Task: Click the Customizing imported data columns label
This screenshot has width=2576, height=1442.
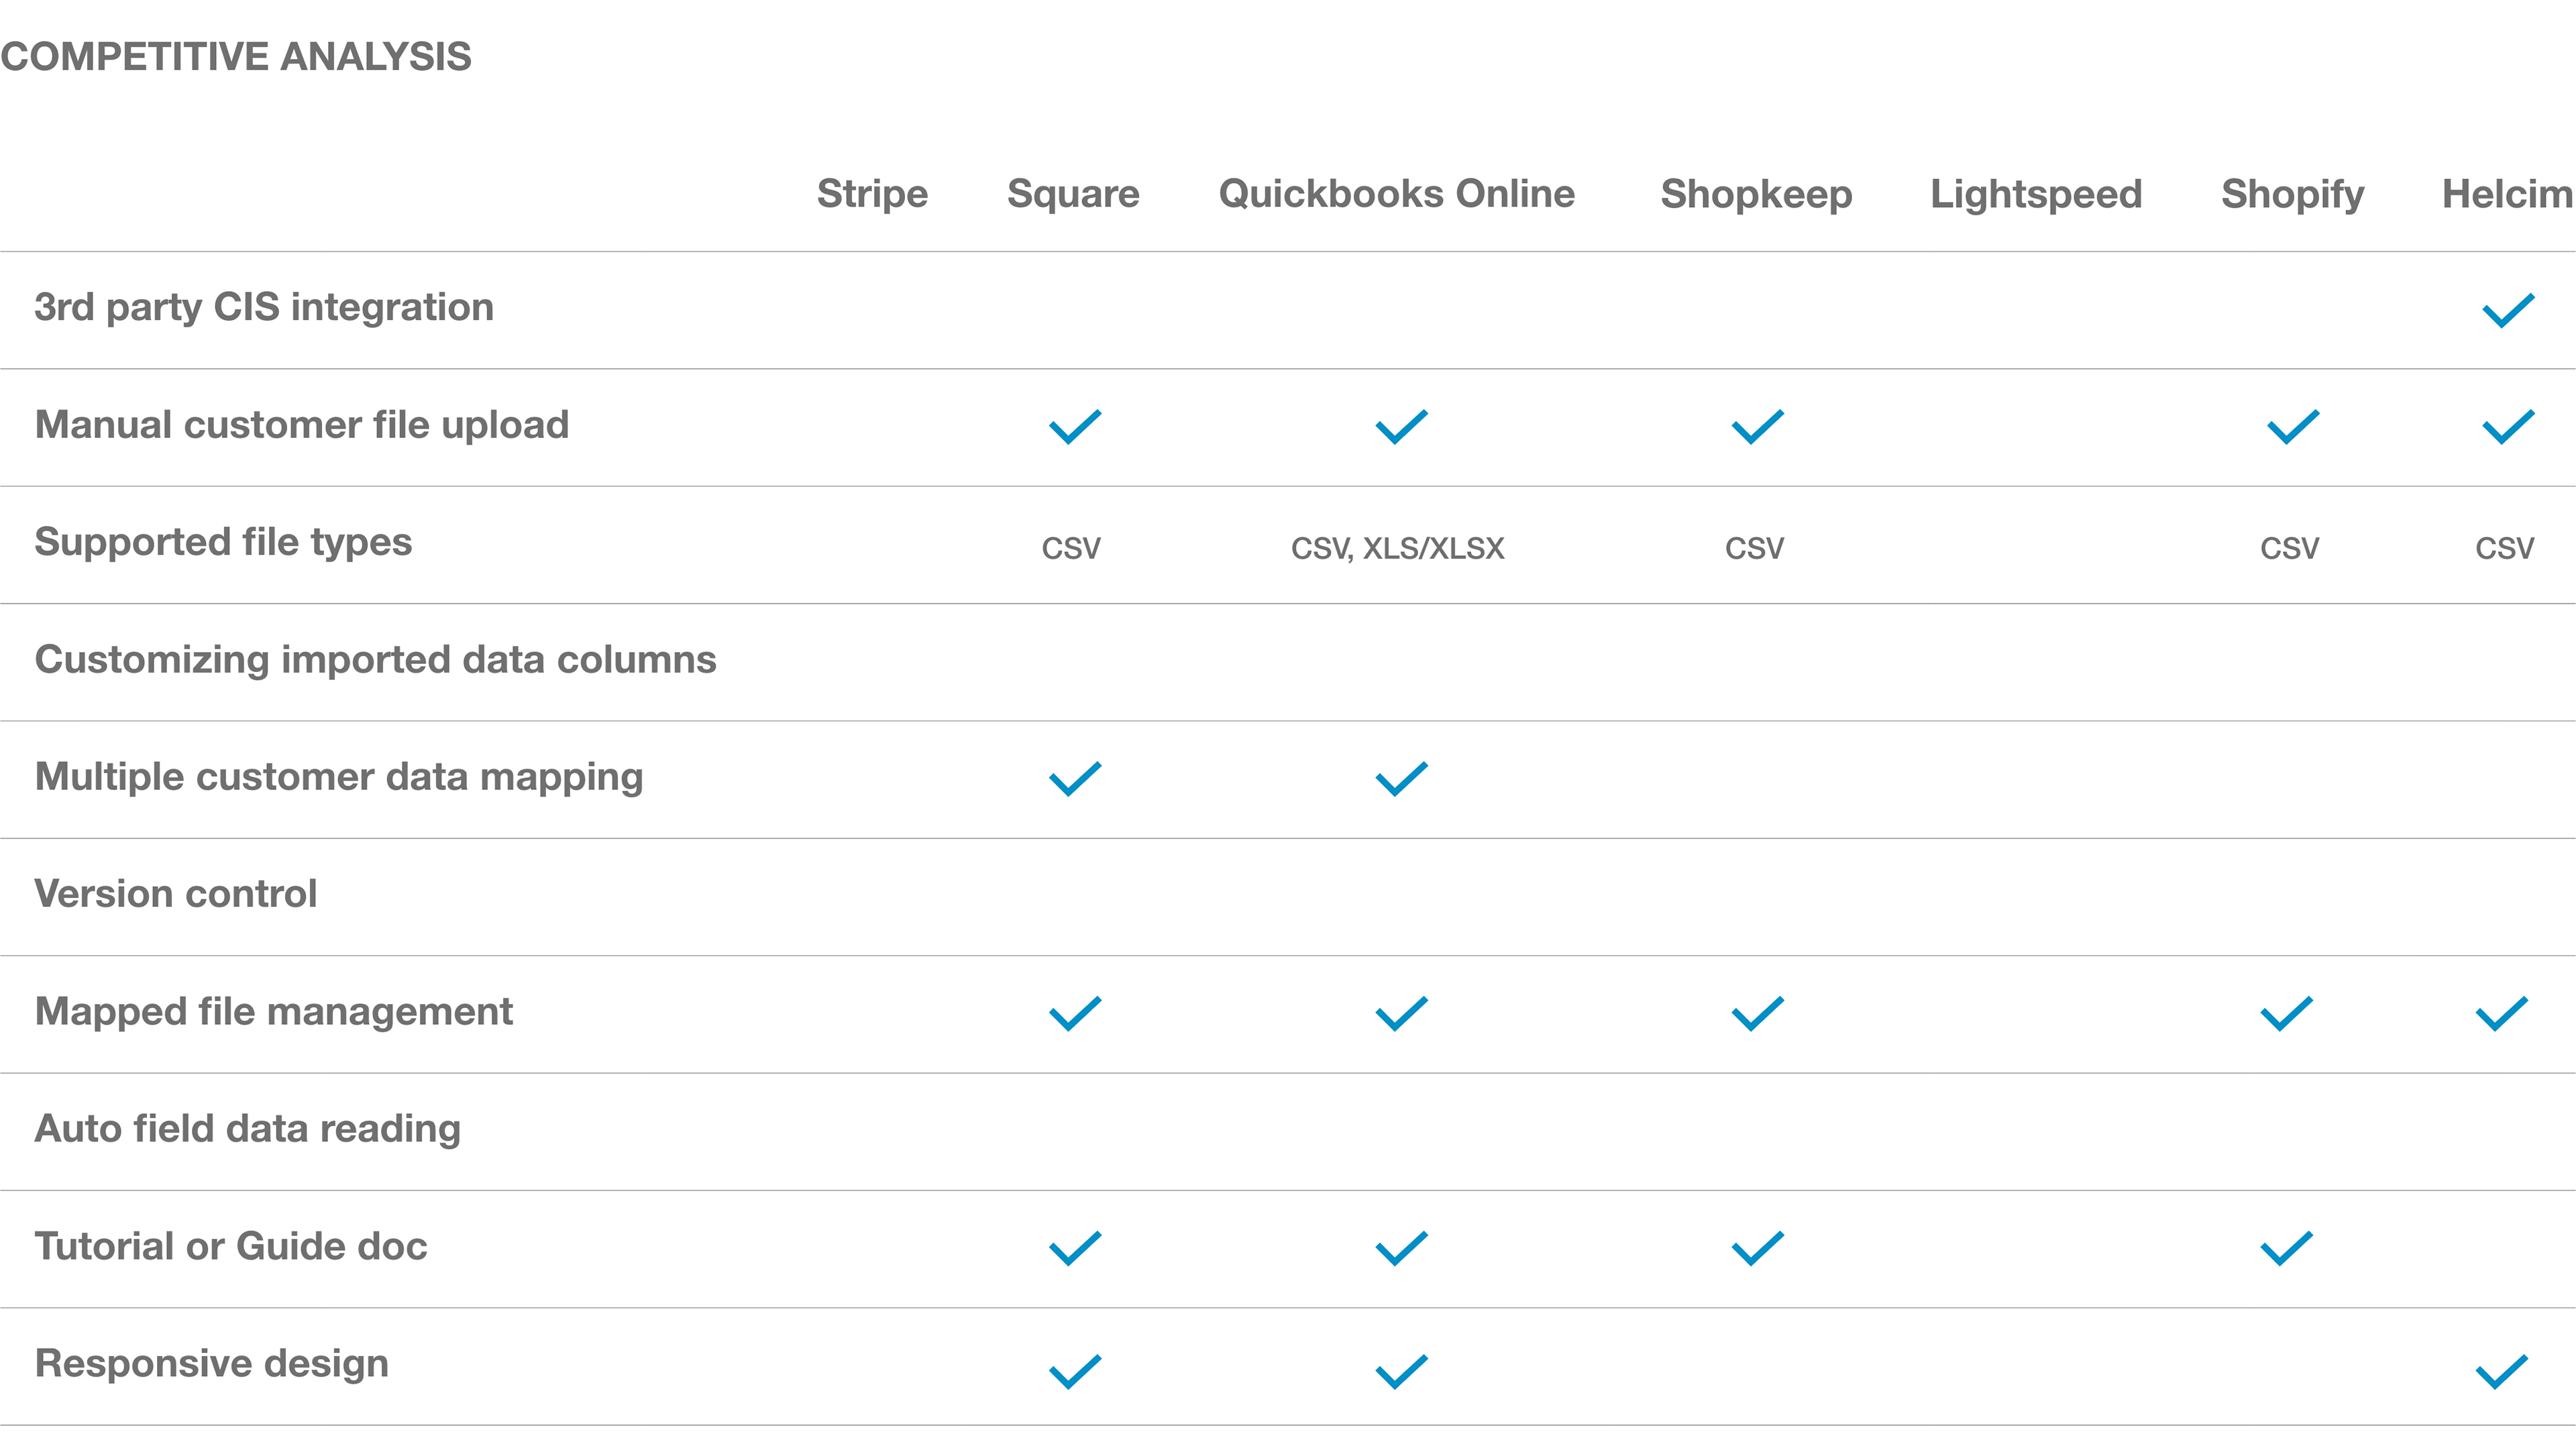Action: [x=375, y=660]
